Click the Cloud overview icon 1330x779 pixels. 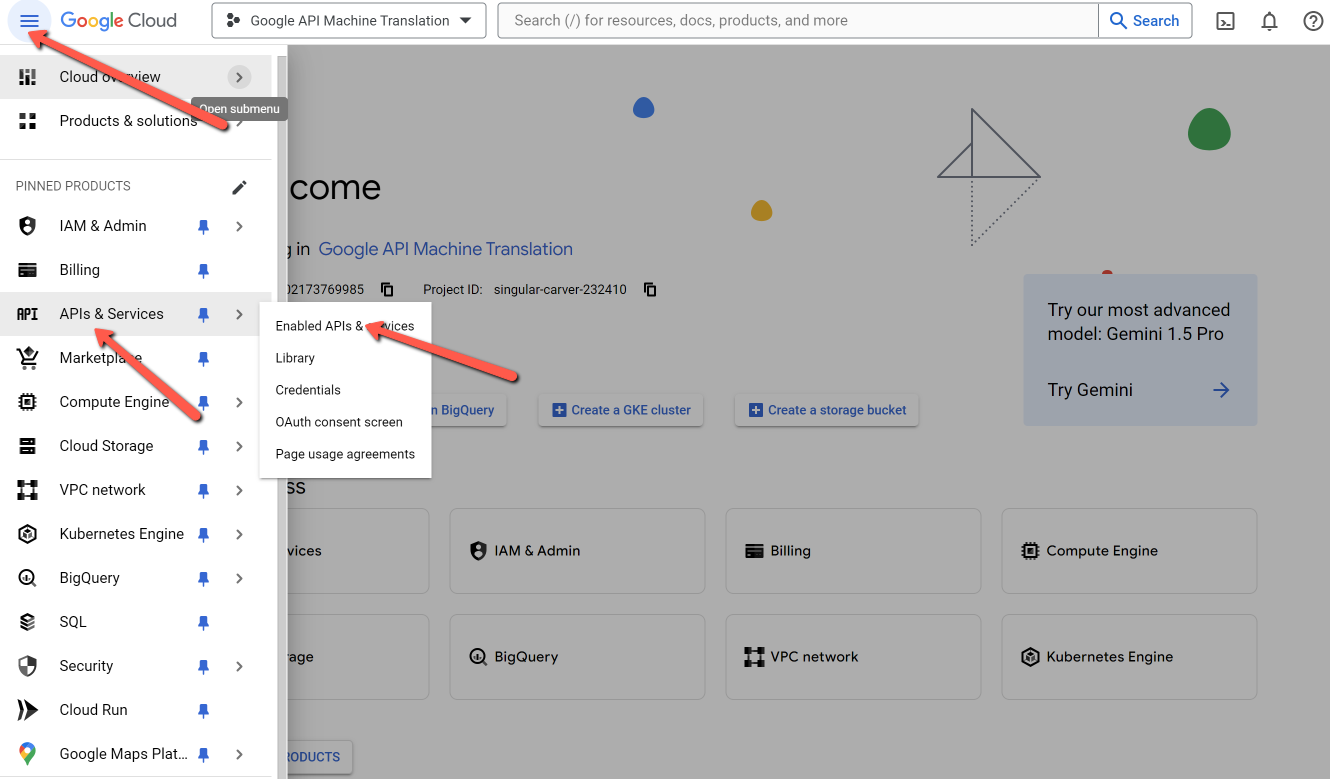(x=28, y=77)
